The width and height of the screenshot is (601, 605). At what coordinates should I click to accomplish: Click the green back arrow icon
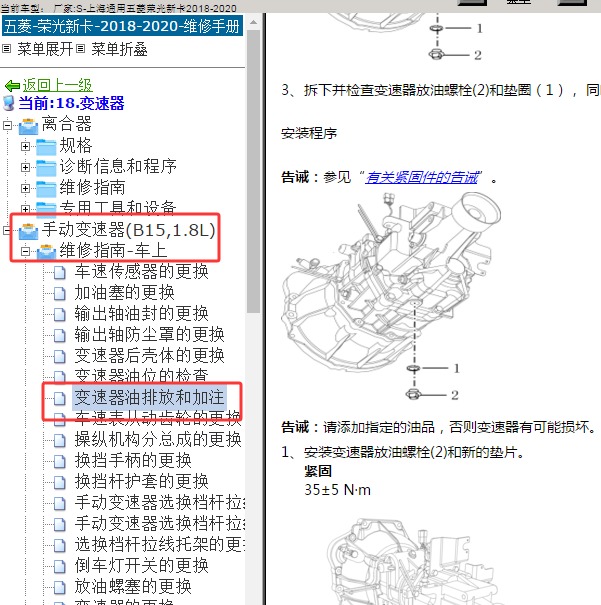[x=12, y=85]
